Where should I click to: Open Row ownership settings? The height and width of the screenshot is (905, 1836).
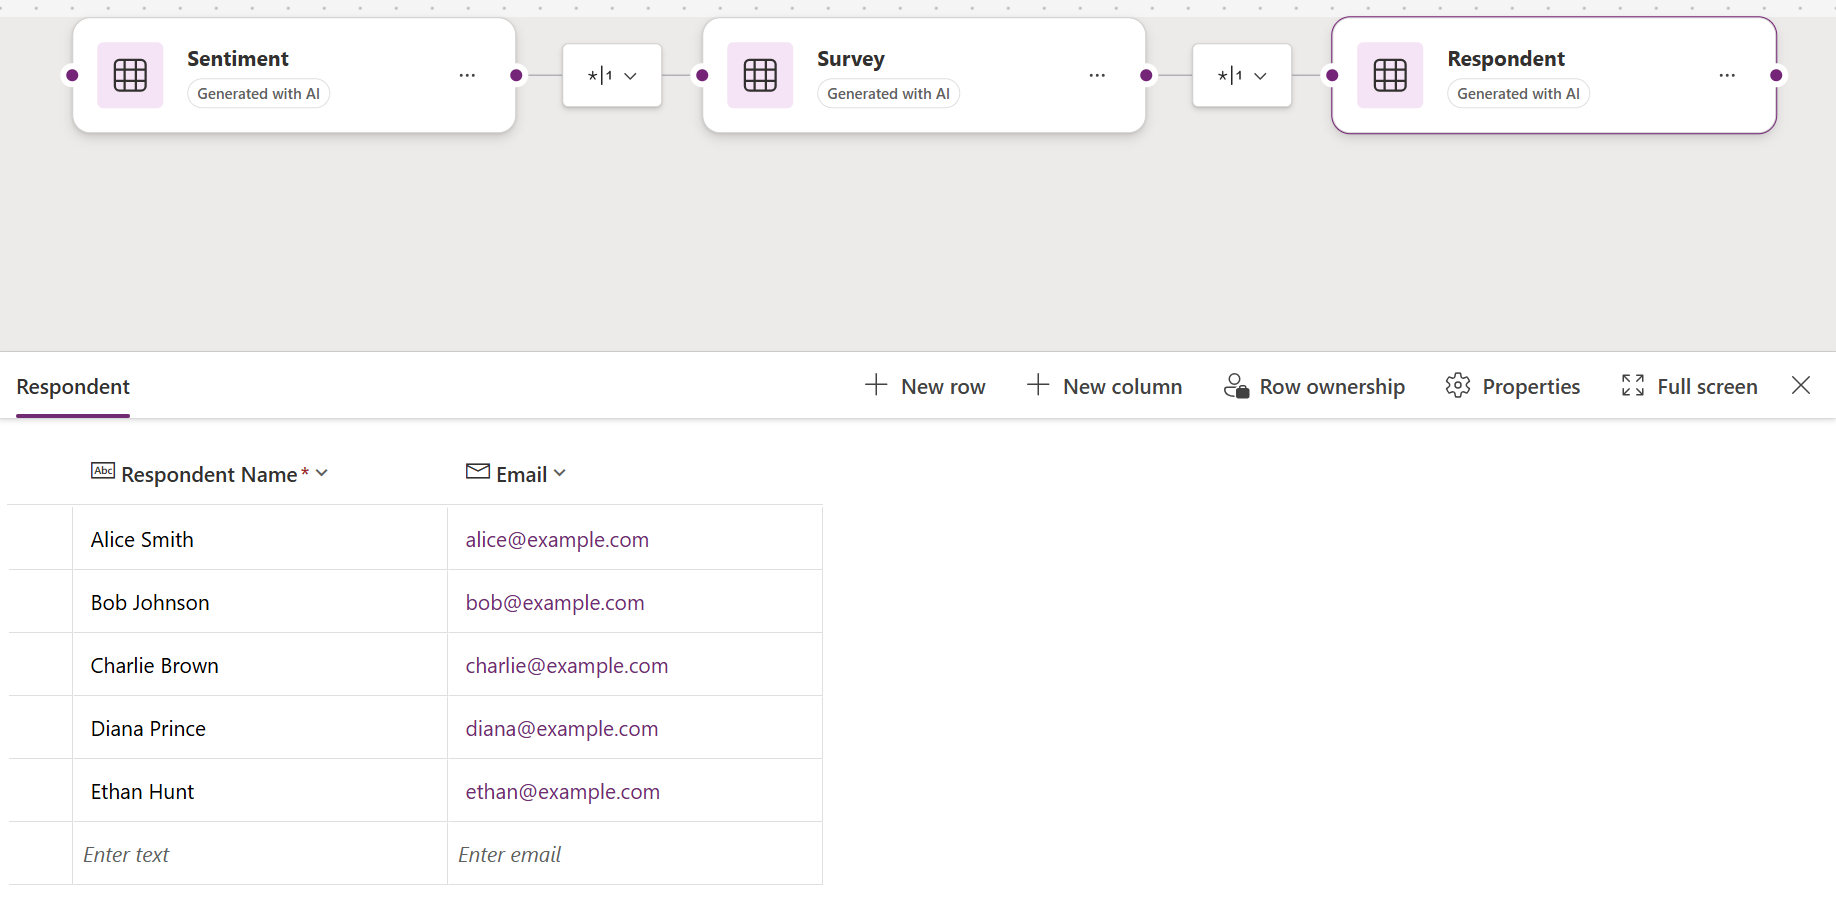click(x=1314, y=386)
